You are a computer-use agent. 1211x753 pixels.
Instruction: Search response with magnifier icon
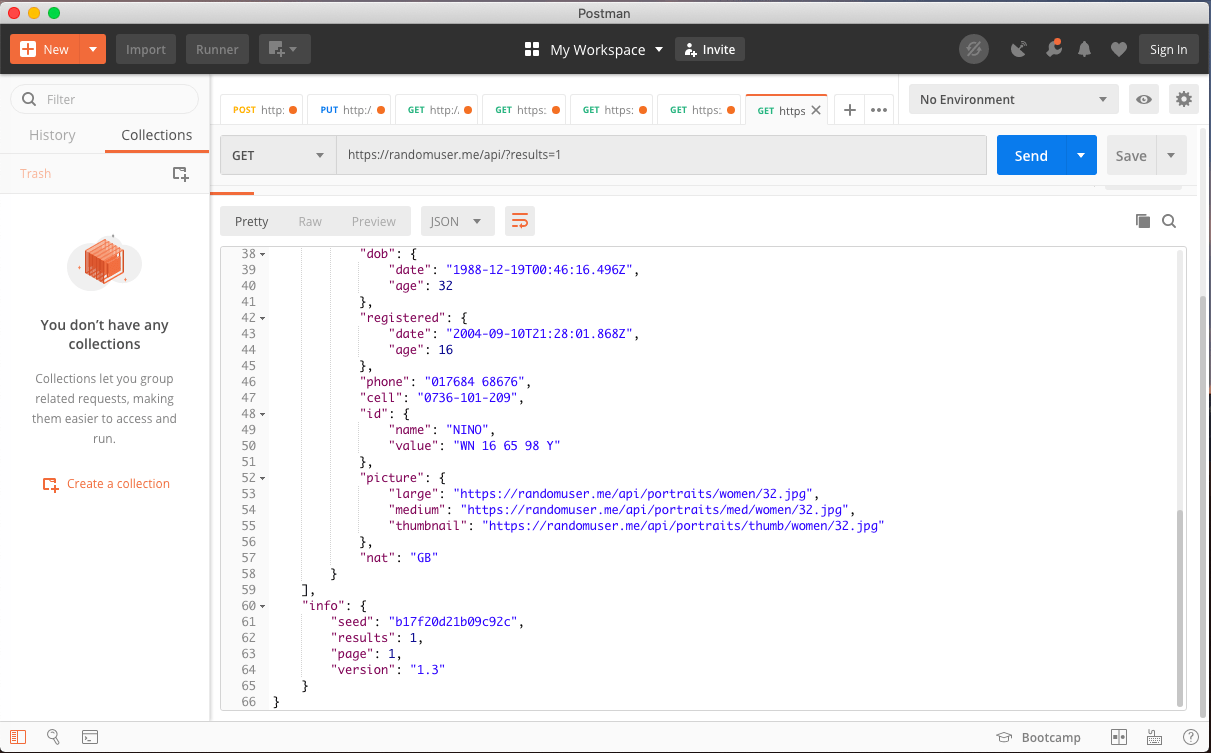click(1169, 221)
